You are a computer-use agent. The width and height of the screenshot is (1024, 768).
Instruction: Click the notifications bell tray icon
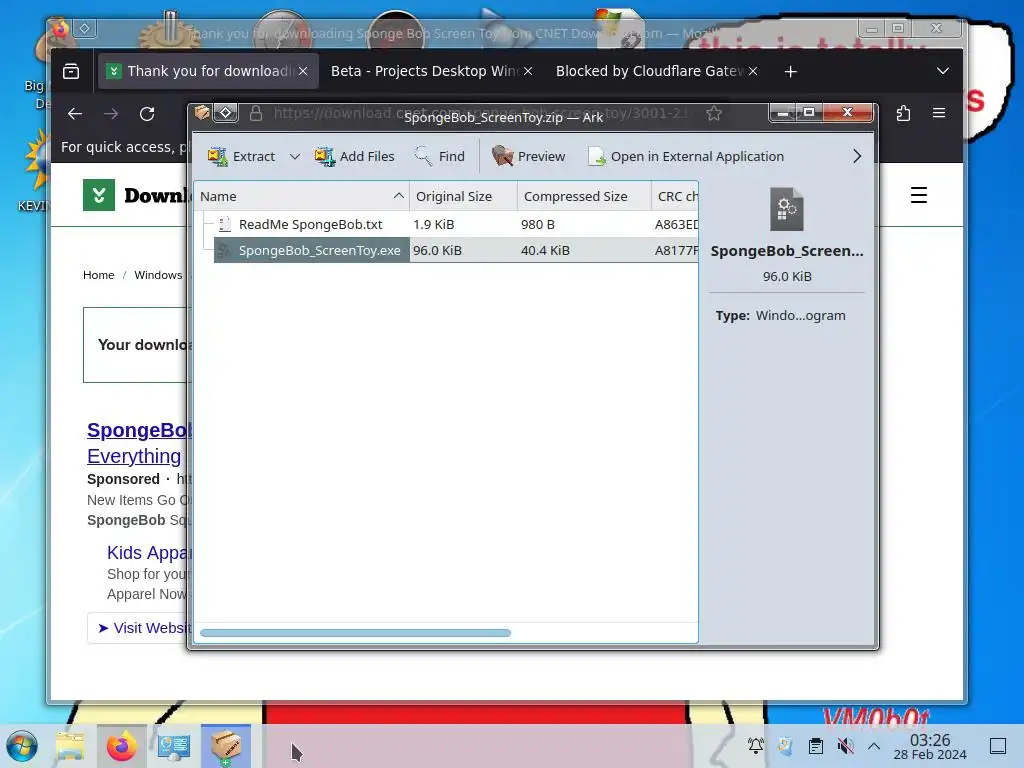(756, 746)
